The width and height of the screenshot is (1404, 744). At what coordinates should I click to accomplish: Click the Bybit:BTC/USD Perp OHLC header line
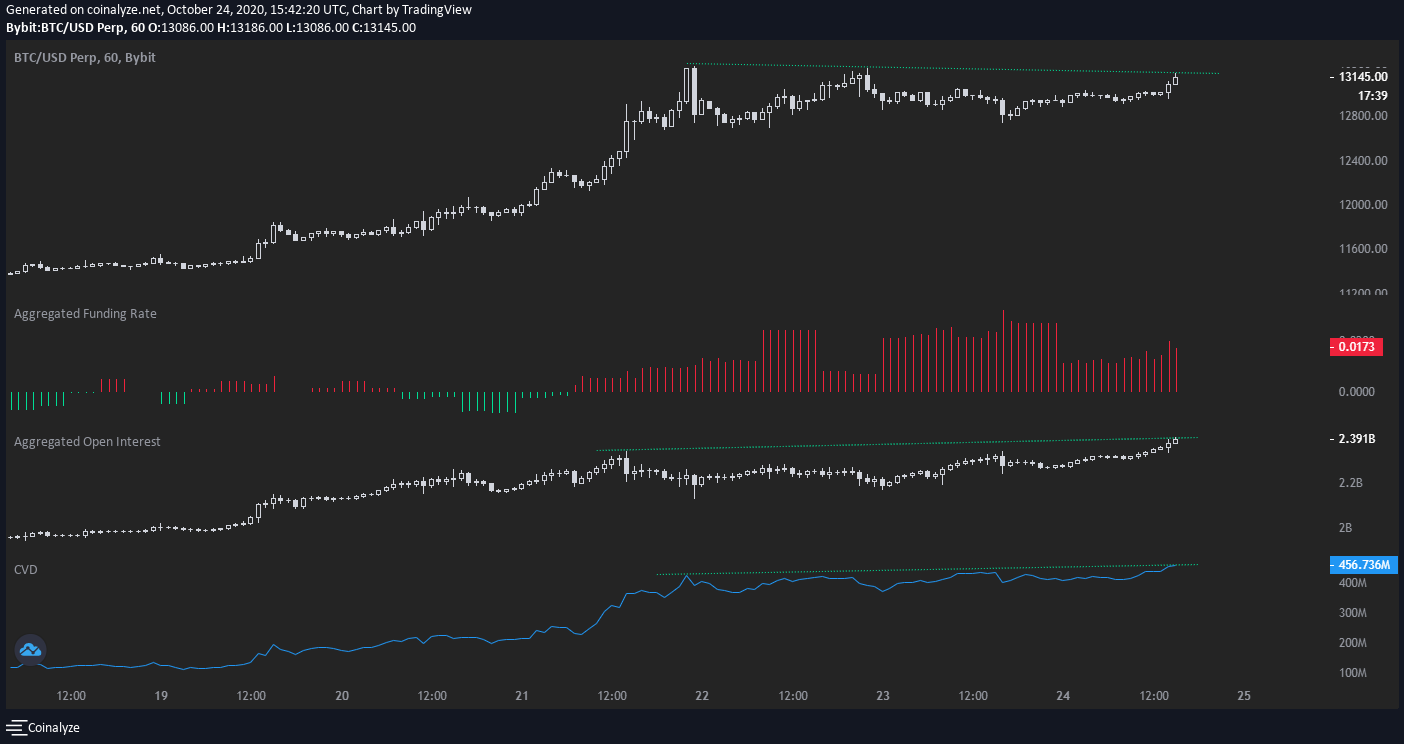(x=210, y=27)
